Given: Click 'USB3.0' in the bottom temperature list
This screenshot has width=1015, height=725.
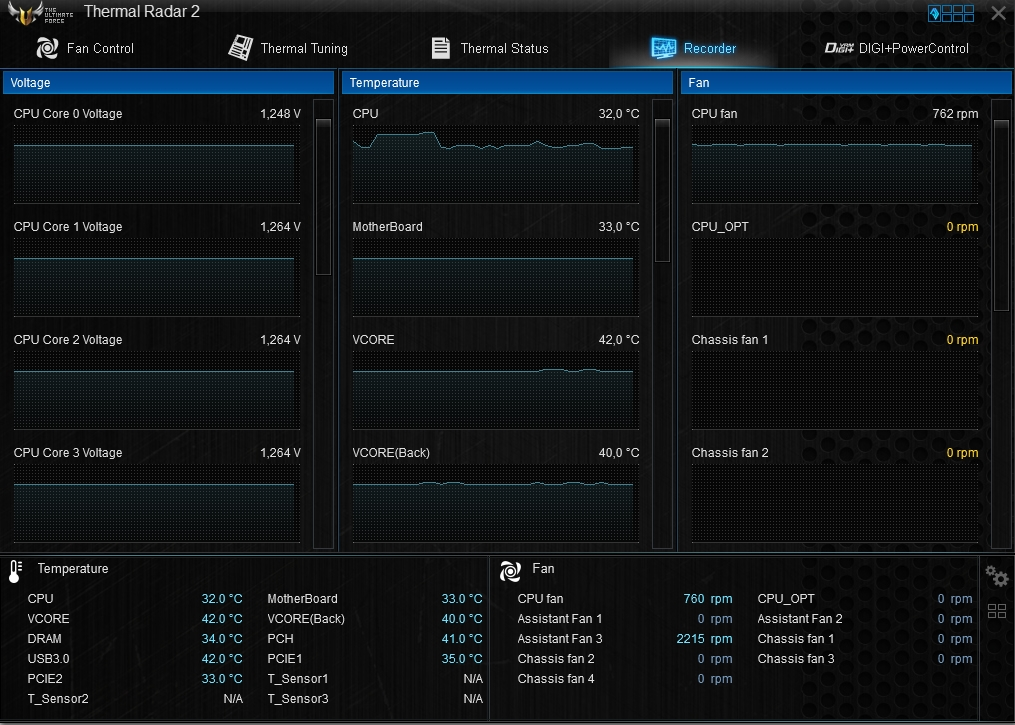Looking at the screenshot, I should [49, 659].
